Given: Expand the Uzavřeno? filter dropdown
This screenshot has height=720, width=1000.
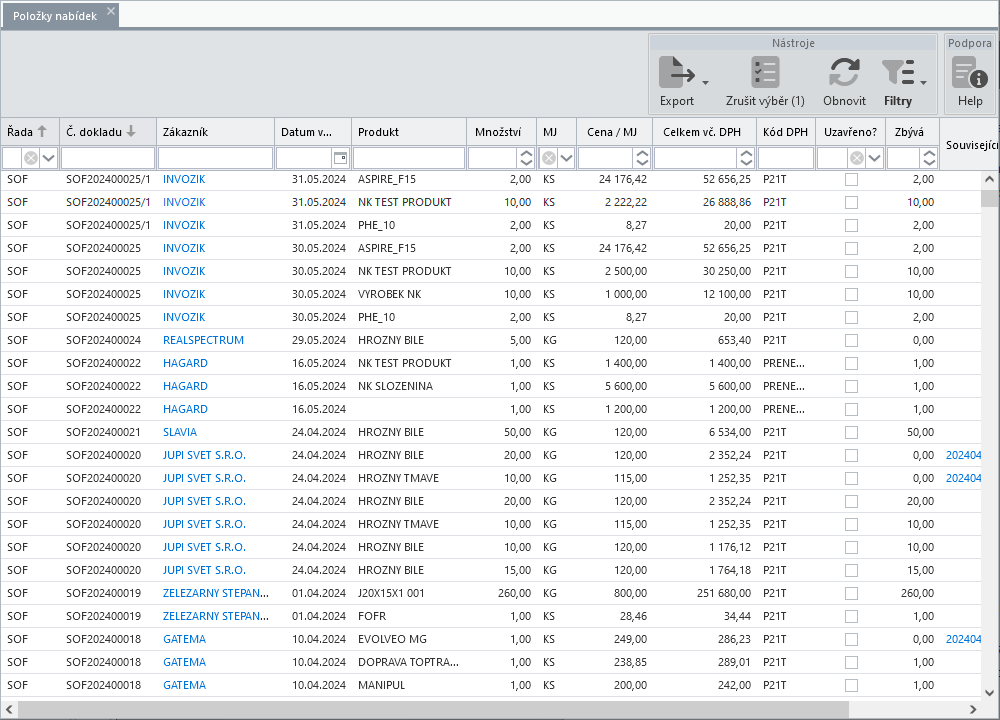Looking at the screenshot, I should pyautogui.click(x=875, y=158).
